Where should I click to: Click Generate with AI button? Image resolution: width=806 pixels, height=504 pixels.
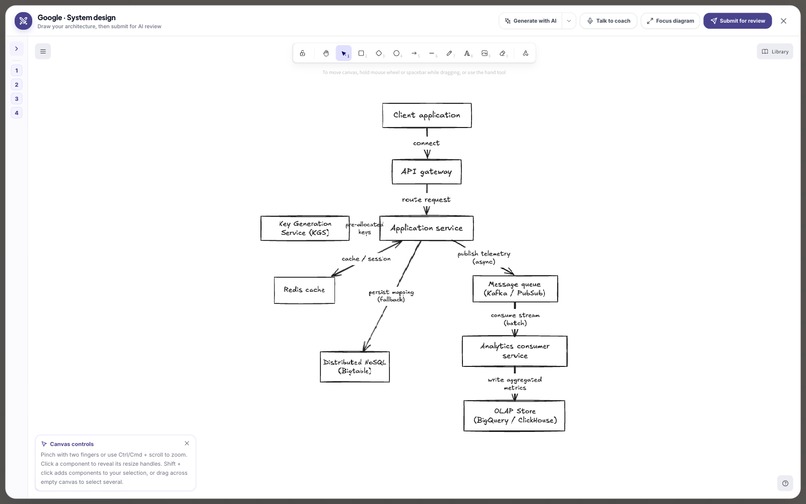point(530,21)
